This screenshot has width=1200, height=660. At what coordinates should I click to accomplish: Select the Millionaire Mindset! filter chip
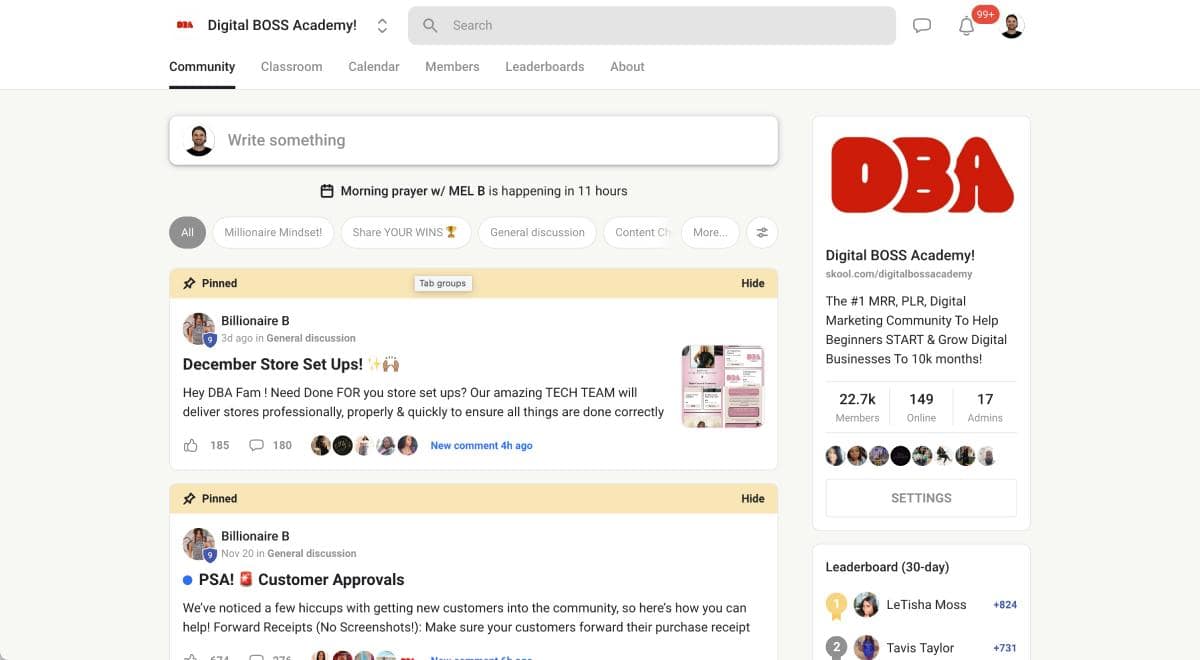(x=272, y=232)
